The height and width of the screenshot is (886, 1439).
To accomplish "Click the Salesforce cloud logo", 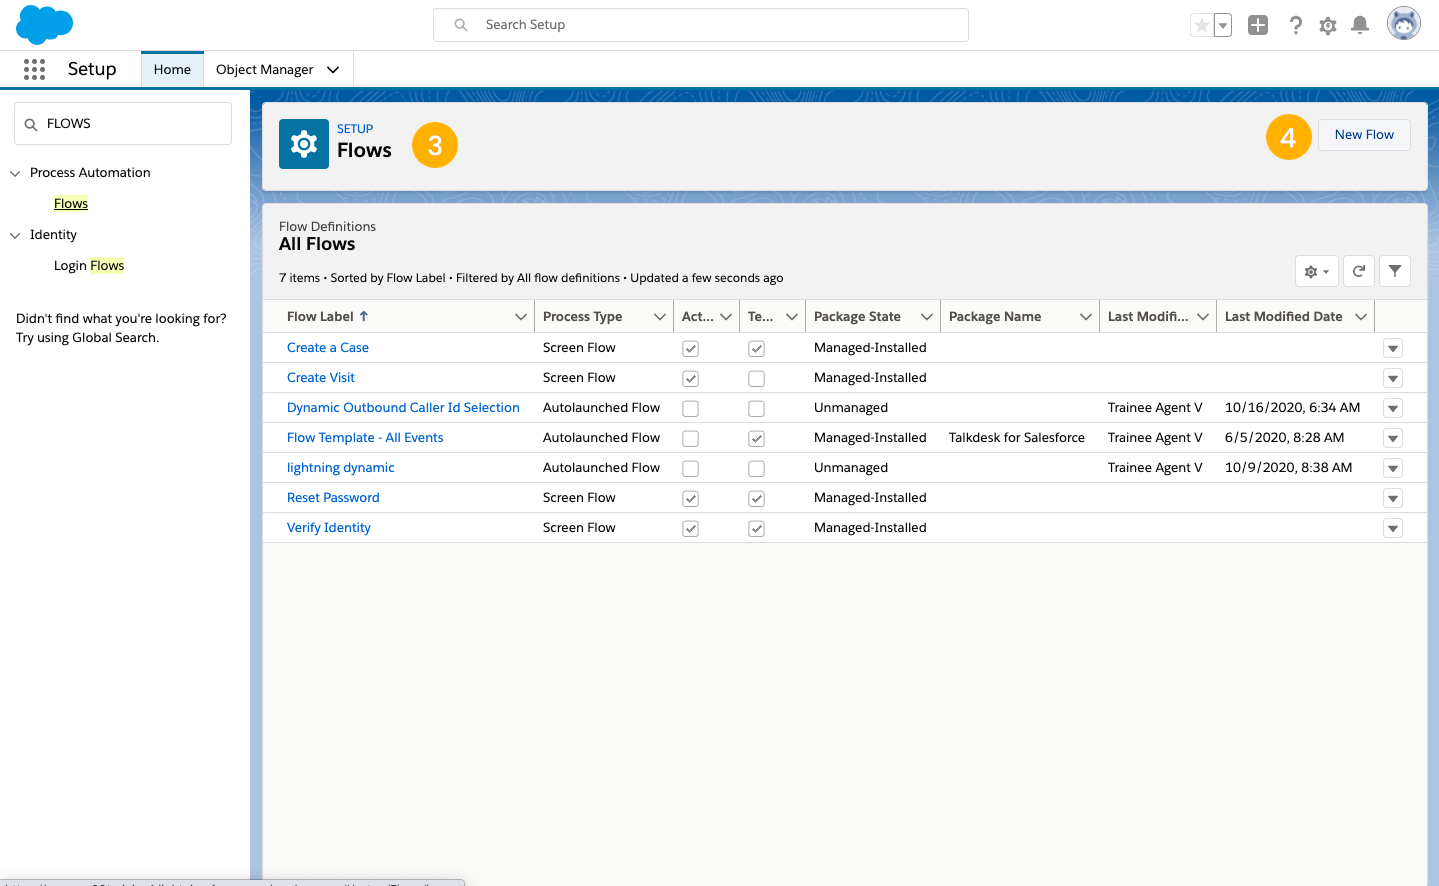I will pyautogui.click(x=44, y=24).
